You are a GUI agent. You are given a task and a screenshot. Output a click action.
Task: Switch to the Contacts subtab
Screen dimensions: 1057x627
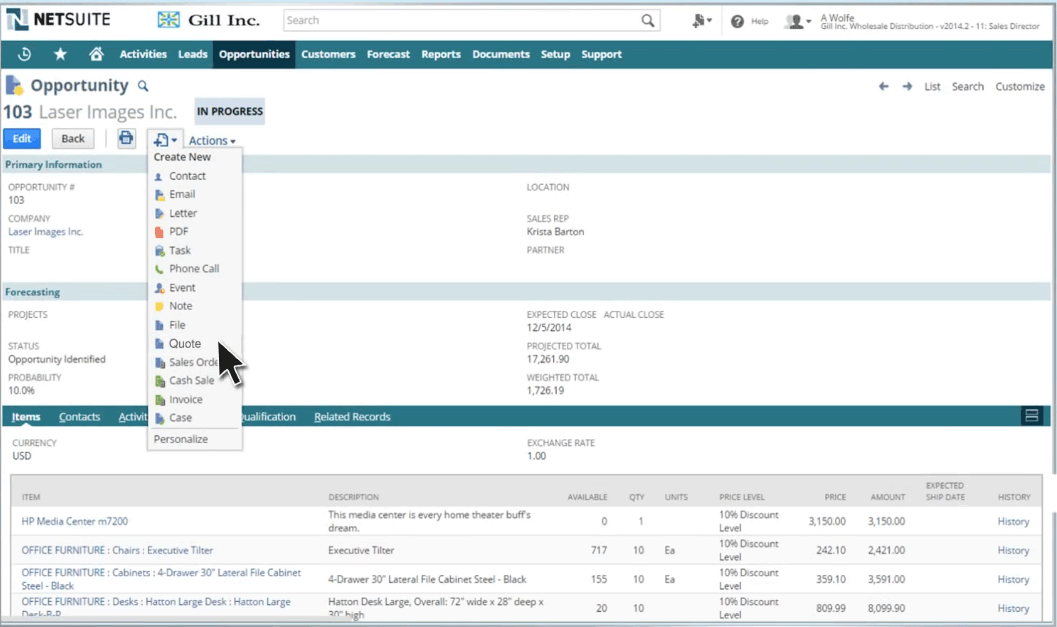(x=79, y=417)
